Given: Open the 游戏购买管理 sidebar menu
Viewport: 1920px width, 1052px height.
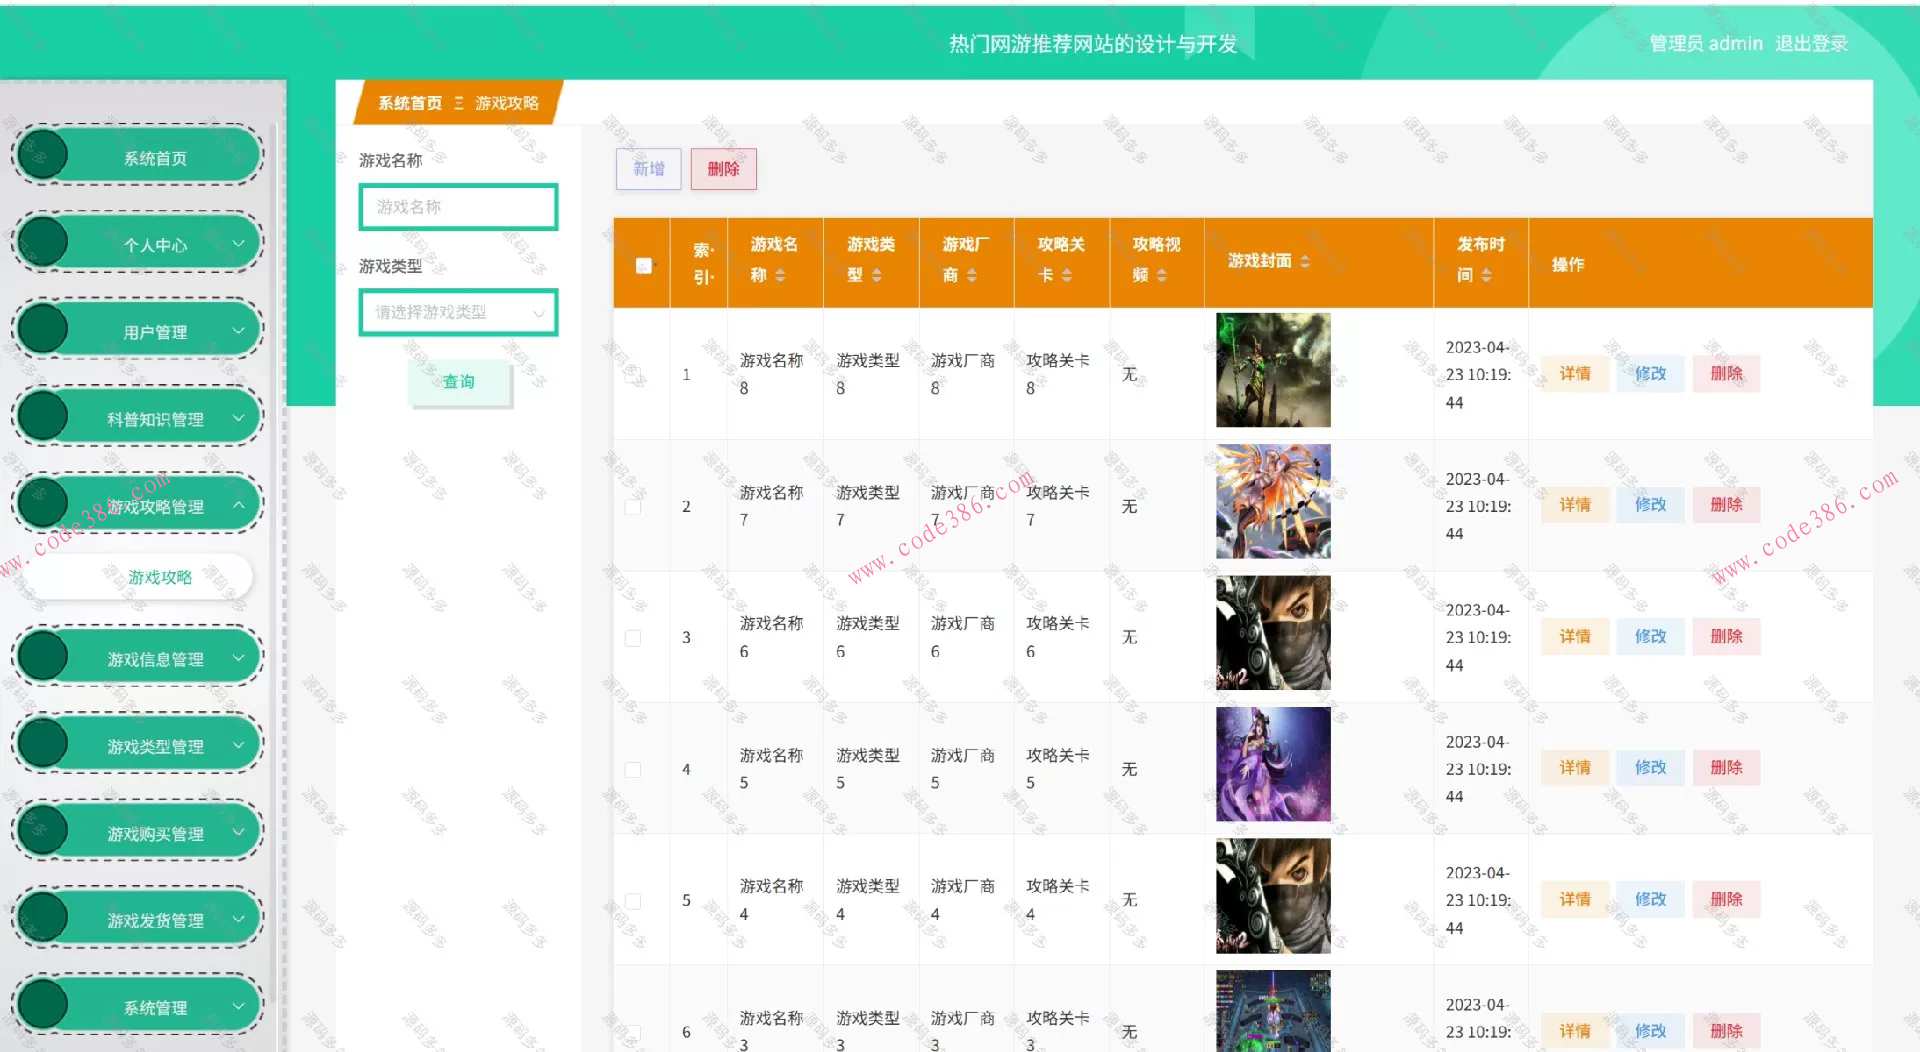Looking at the screenshot, I should [x=138, y=831].
